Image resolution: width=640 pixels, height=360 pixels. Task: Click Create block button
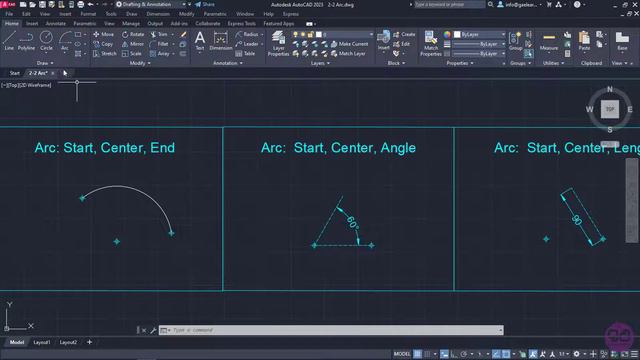[x=404, y=34]
